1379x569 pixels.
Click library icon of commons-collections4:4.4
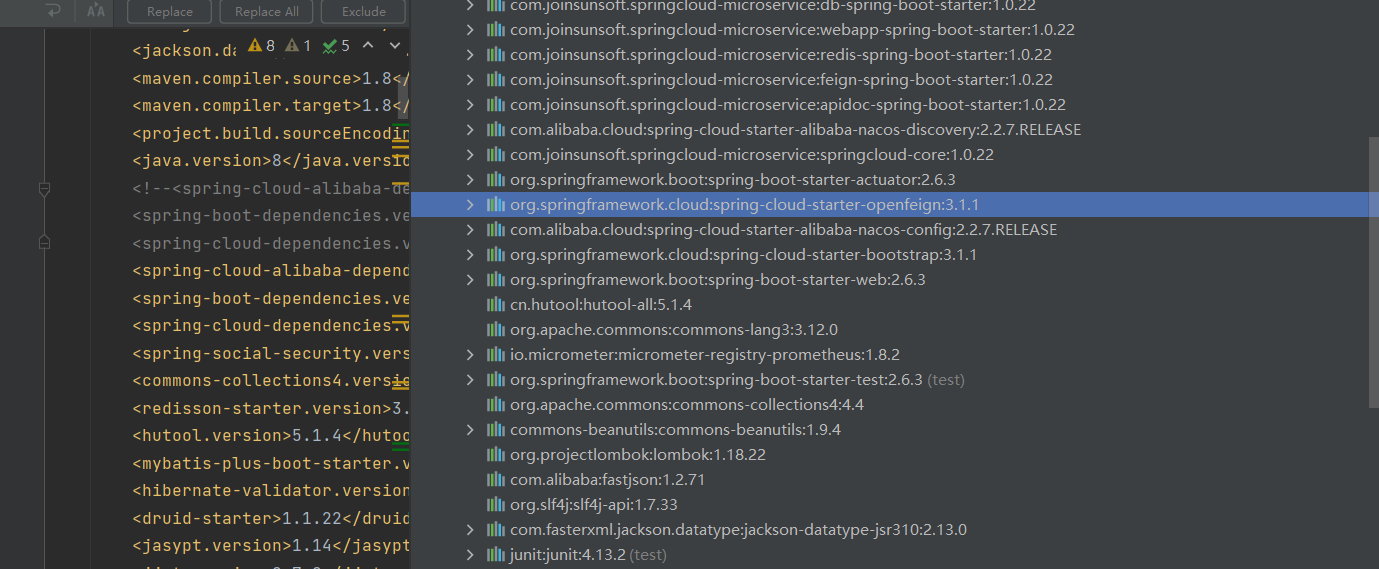[x=495, y=405]
